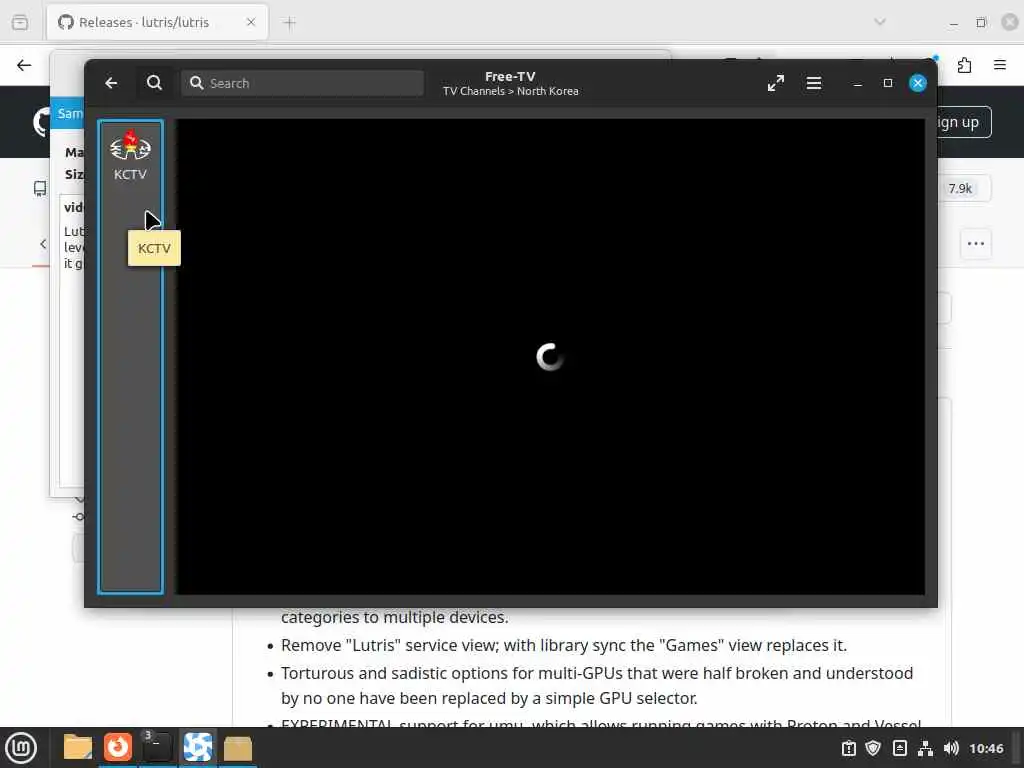Go back in the Free-TV window

pos(111,83)
